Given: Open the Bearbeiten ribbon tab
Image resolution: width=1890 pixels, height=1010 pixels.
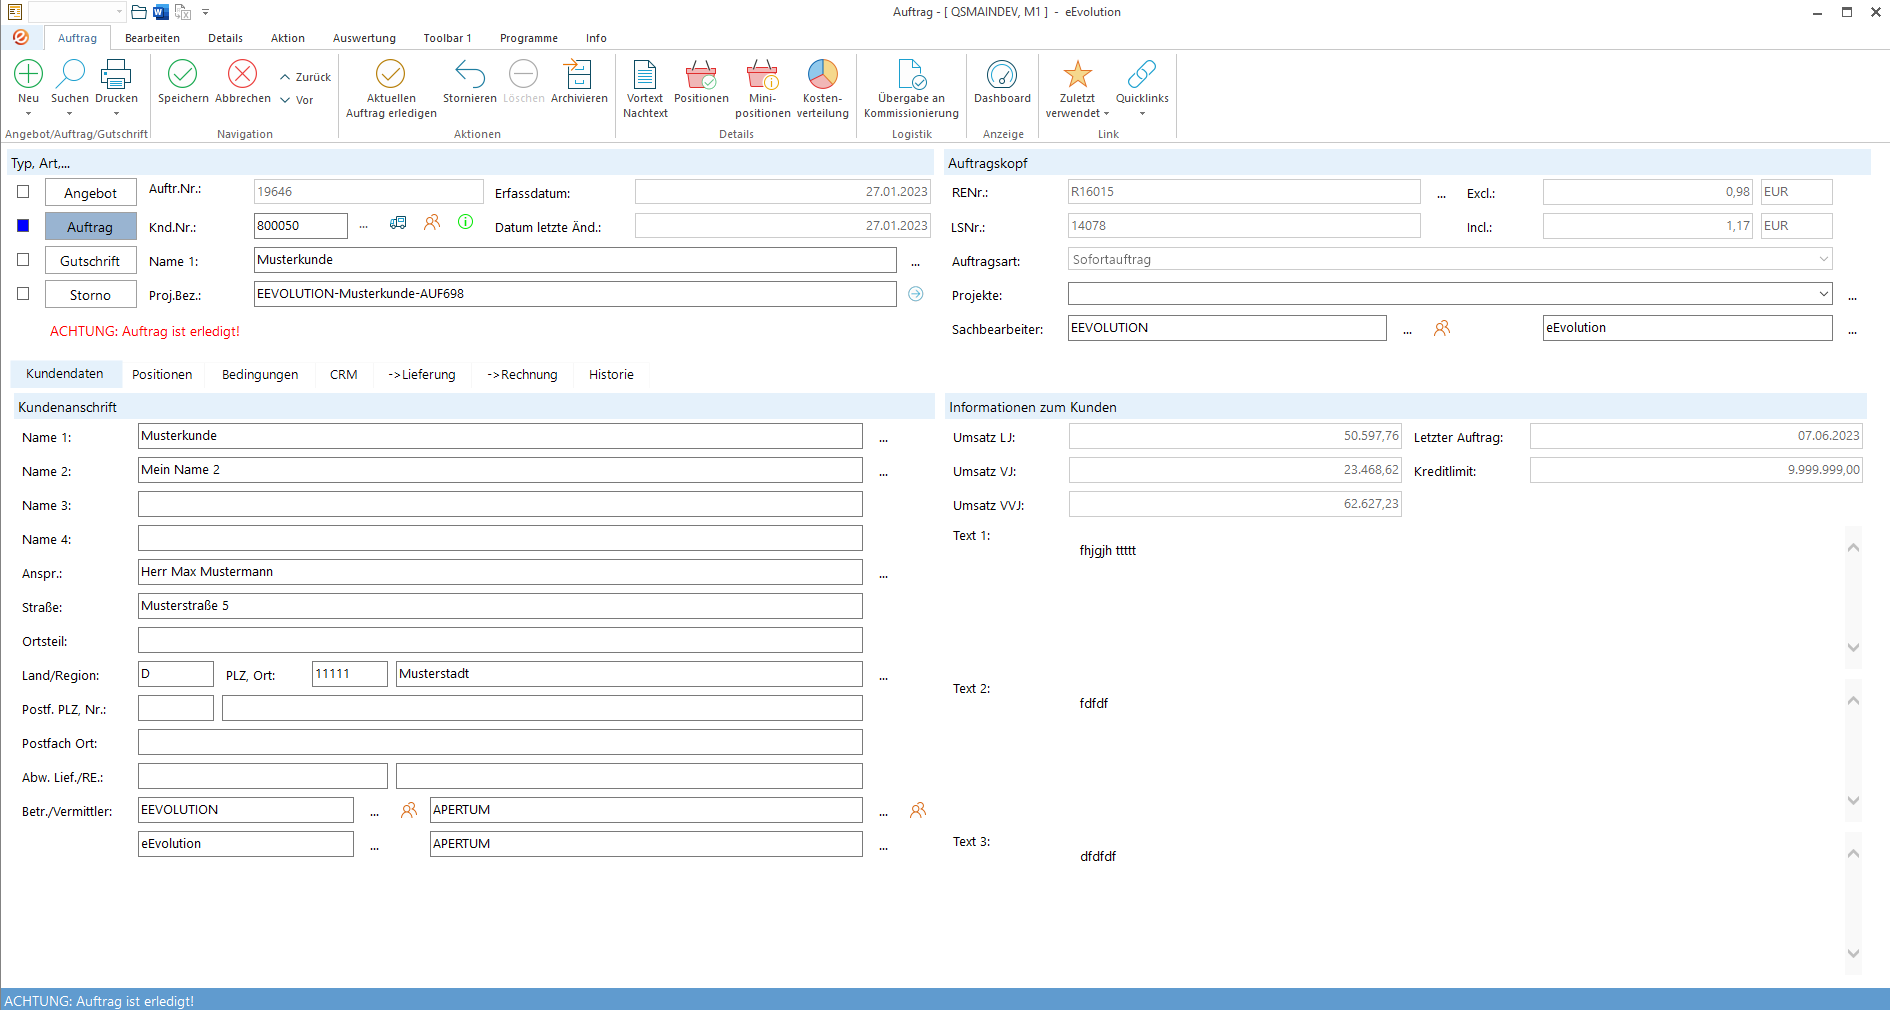Looking at the screenshot, I should tap(152, 38).
